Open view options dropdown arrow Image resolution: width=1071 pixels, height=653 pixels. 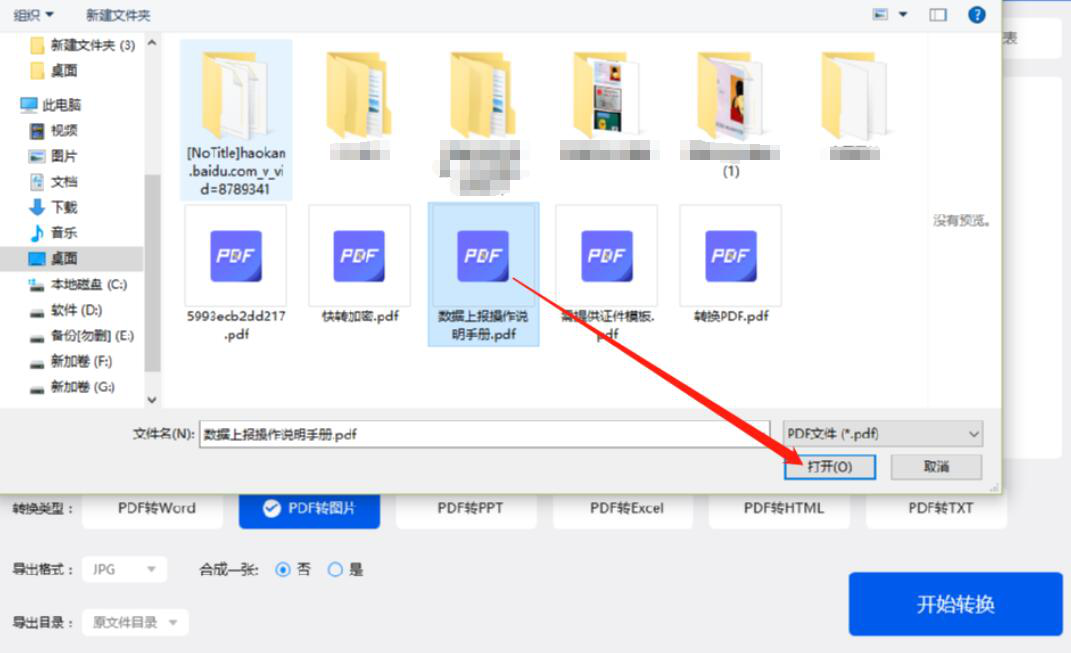point(903,14)
